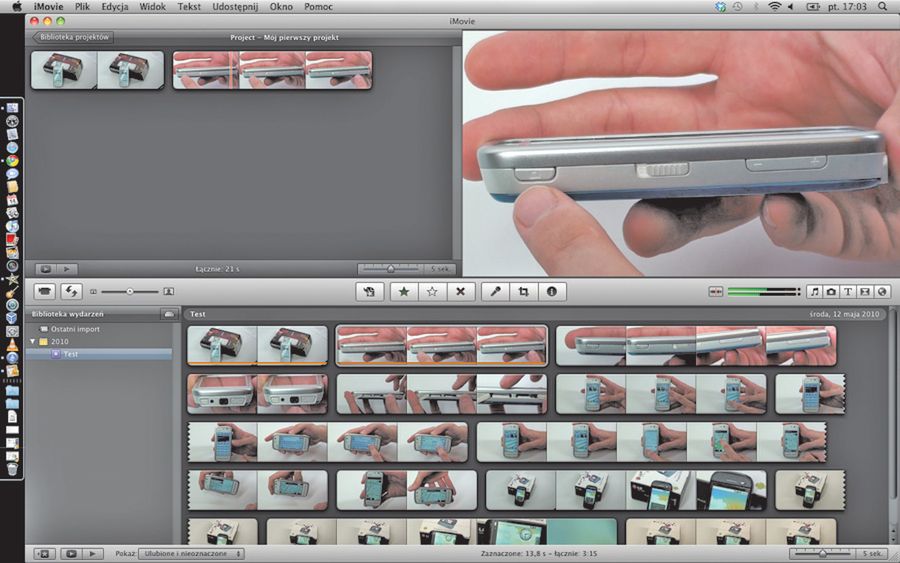
Task: Mark selection as favorite with filled star
Action: (x=404, y=292)
